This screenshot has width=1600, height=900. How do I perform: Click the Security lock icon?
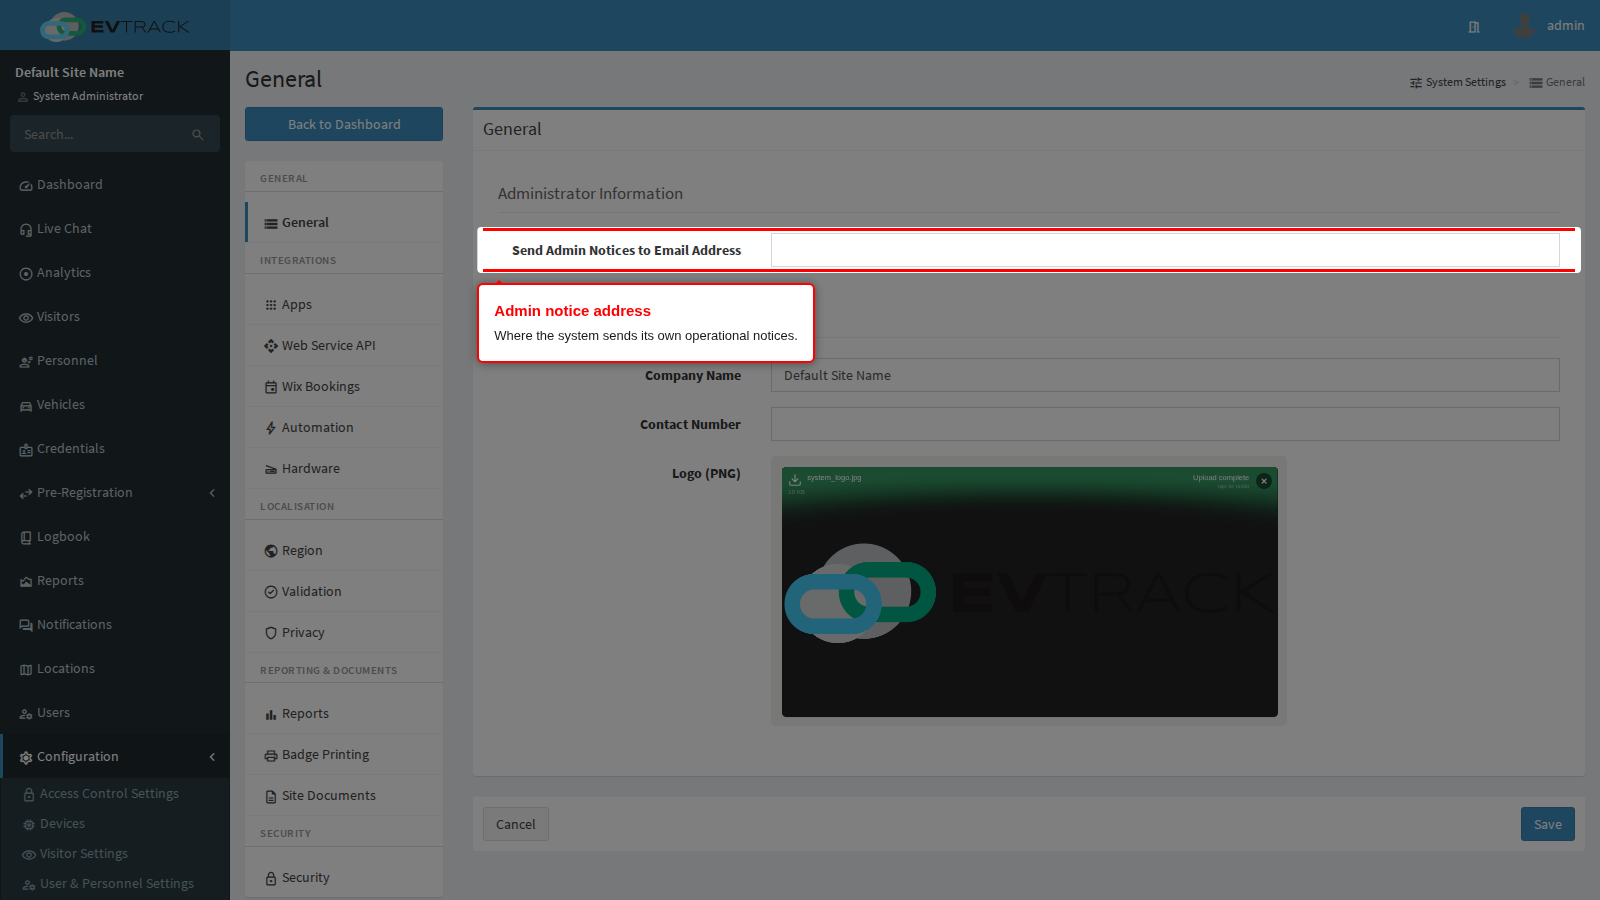[271, 879]
